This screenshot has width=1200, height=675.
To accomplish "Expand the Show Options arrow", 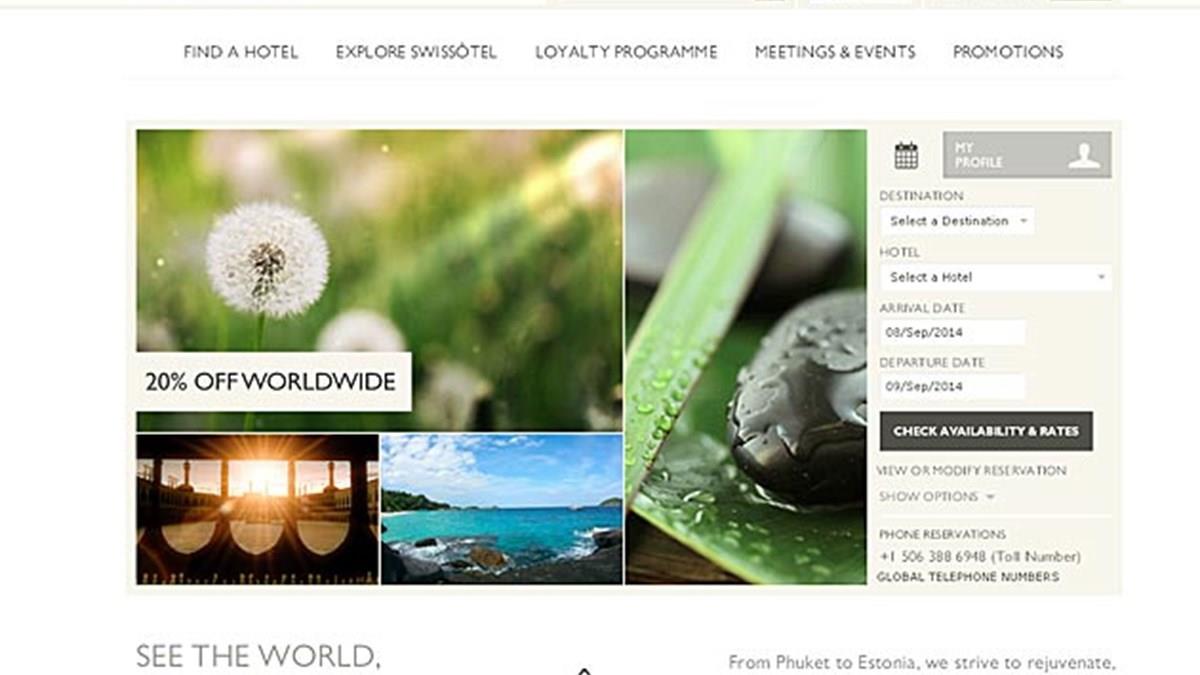I will click(x=990, y=497).
